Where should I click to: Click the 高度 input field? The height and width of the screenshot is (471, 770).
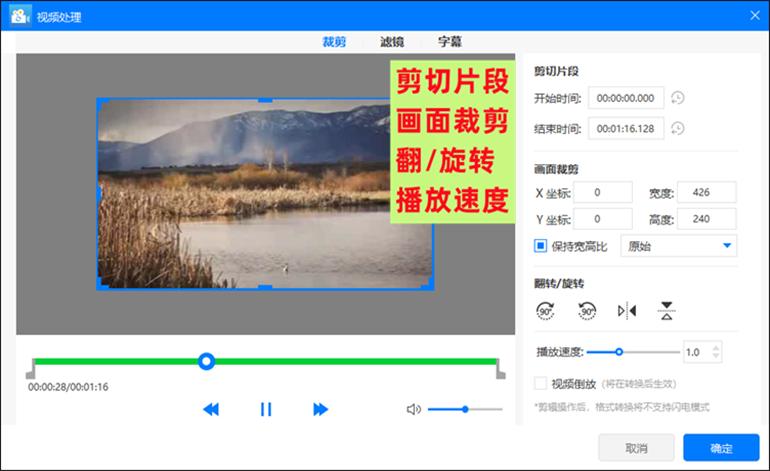[707, 219]
